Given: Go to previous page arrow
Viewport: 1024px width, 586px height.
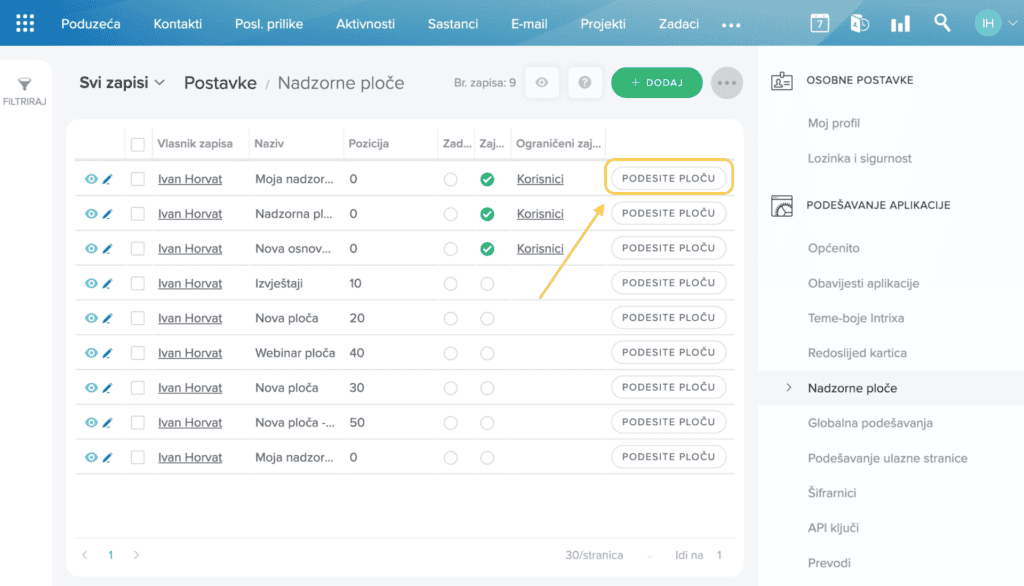Looking at the screenshot, I should pos(85,555).
